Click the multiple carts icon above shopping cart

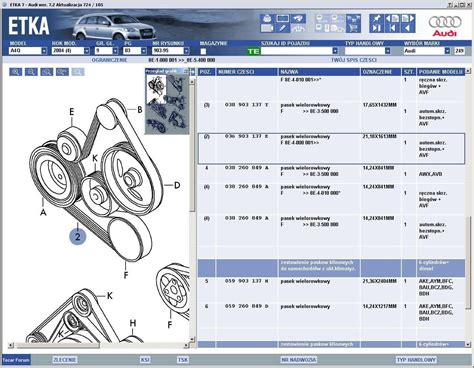tap(354, 18)
